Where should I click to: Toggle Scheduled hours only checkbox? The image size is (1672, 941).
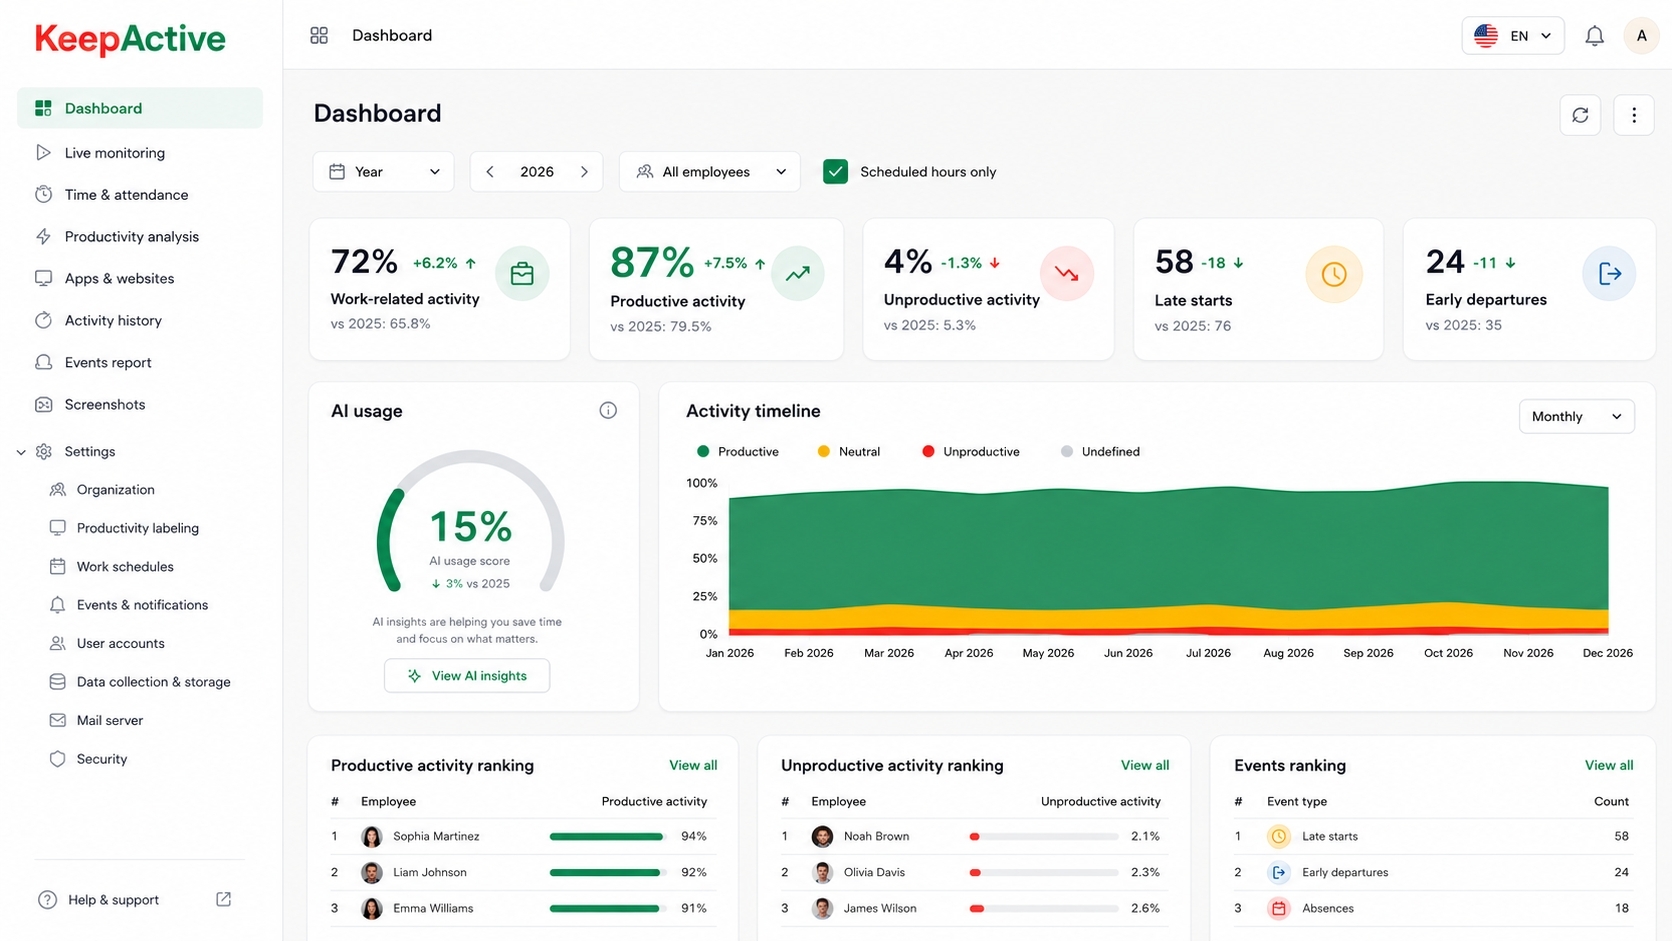tap(835, 172)
